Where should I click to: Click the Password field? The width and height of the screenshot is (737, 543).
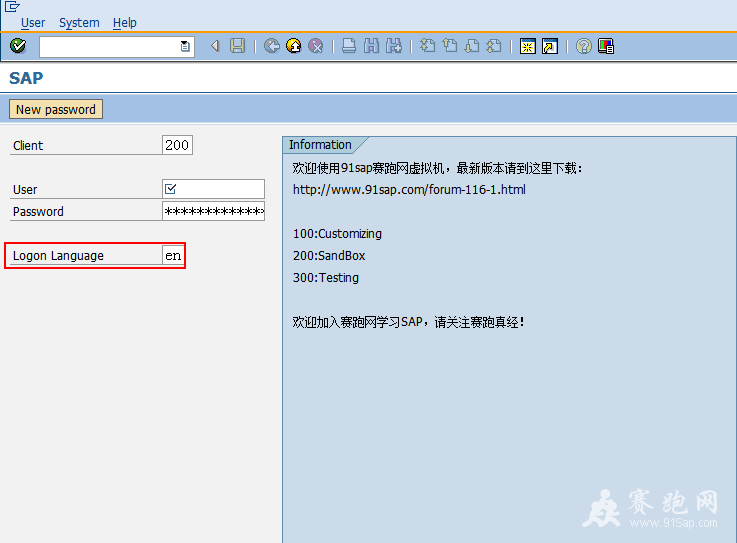pyautogui.click(x=213, y=211)
